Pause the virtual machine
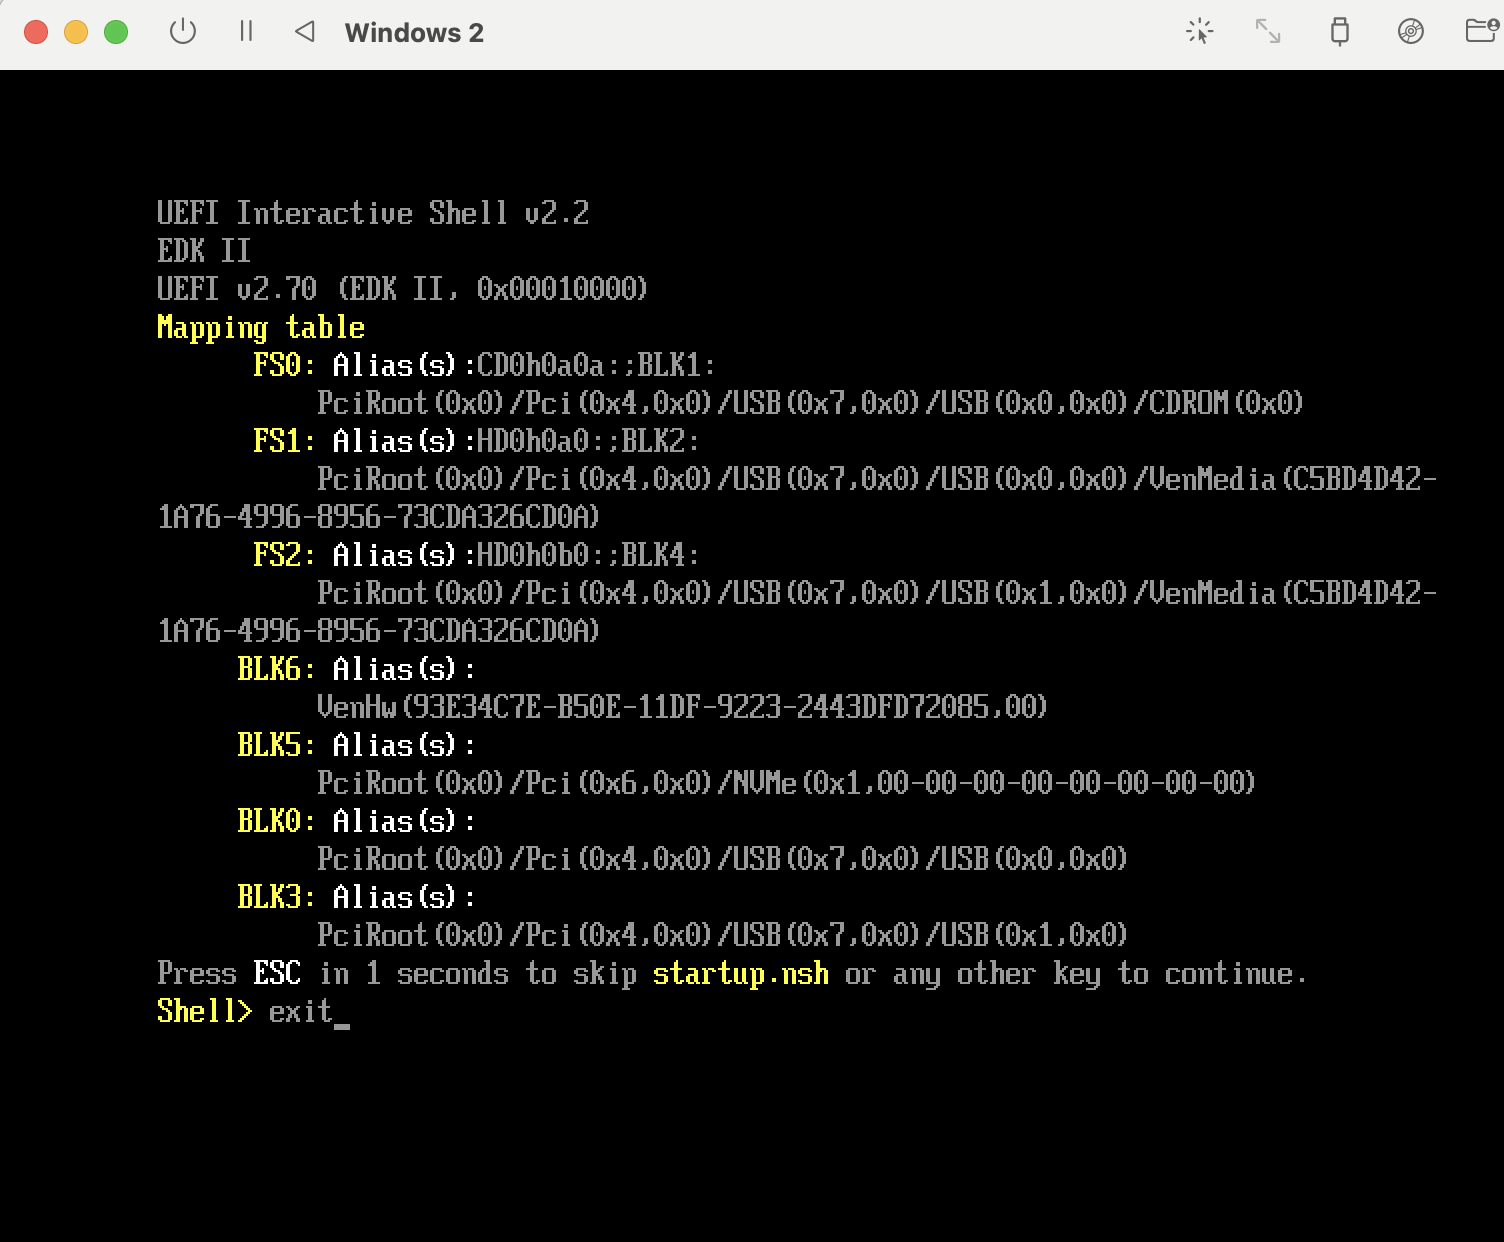Image resolution: width=1504 pixels, height=1242 pixels. pos(246,32)
